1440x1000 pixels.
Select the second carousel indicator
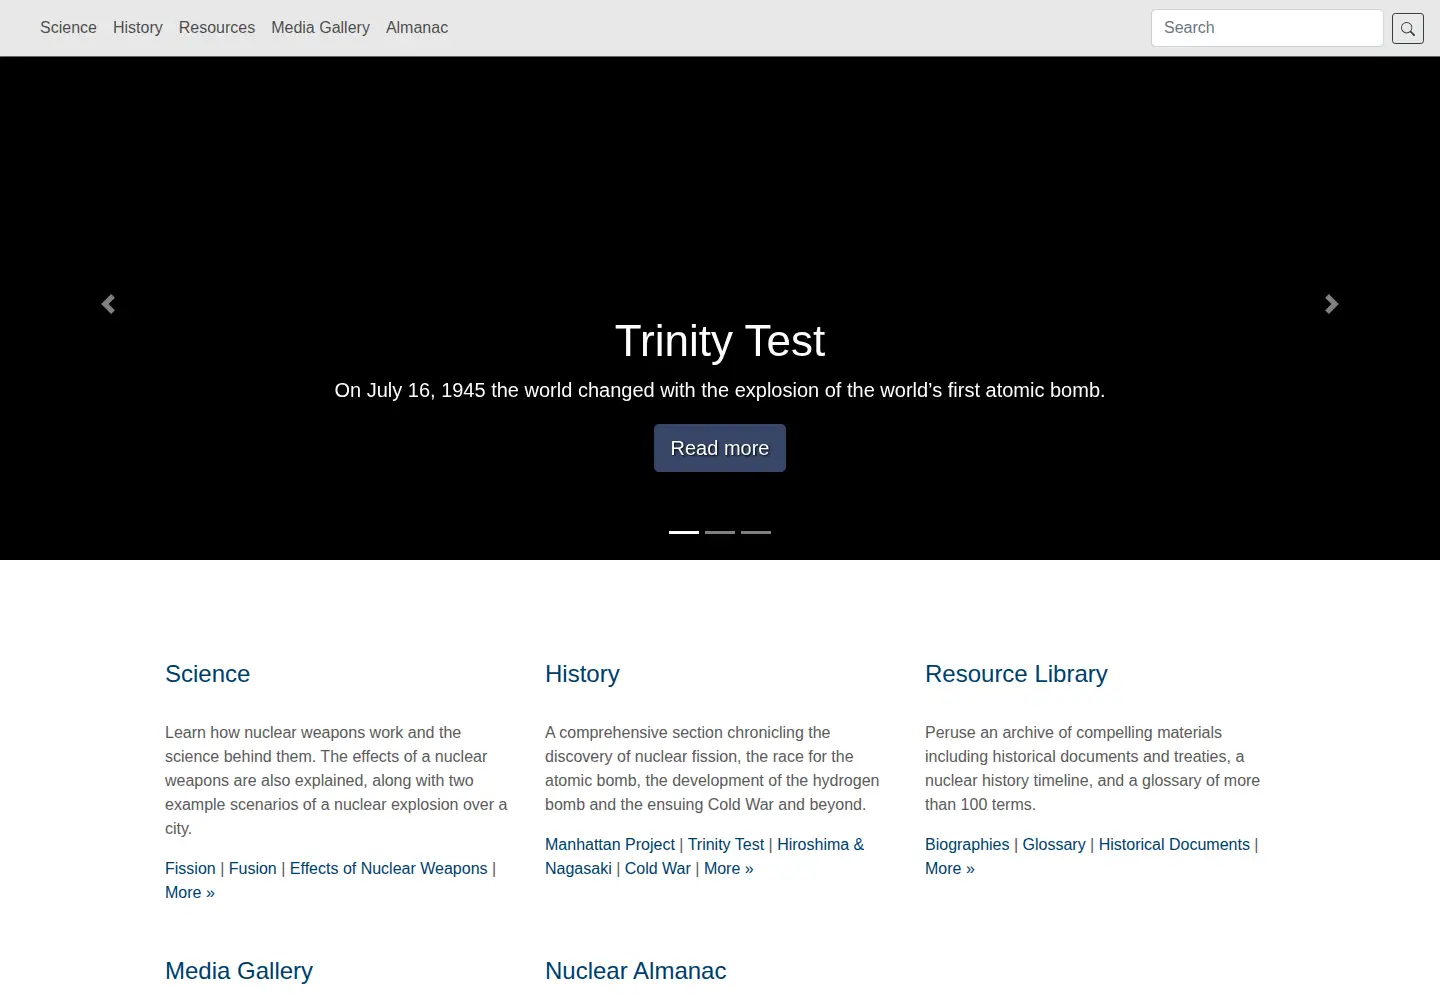click(720, 532)
